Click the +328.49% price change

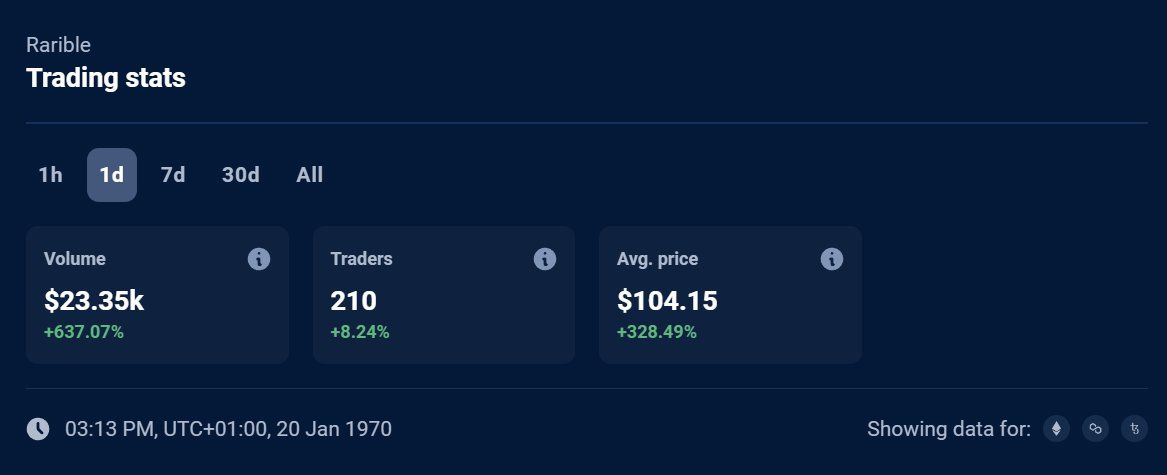[x=657, y=332]
